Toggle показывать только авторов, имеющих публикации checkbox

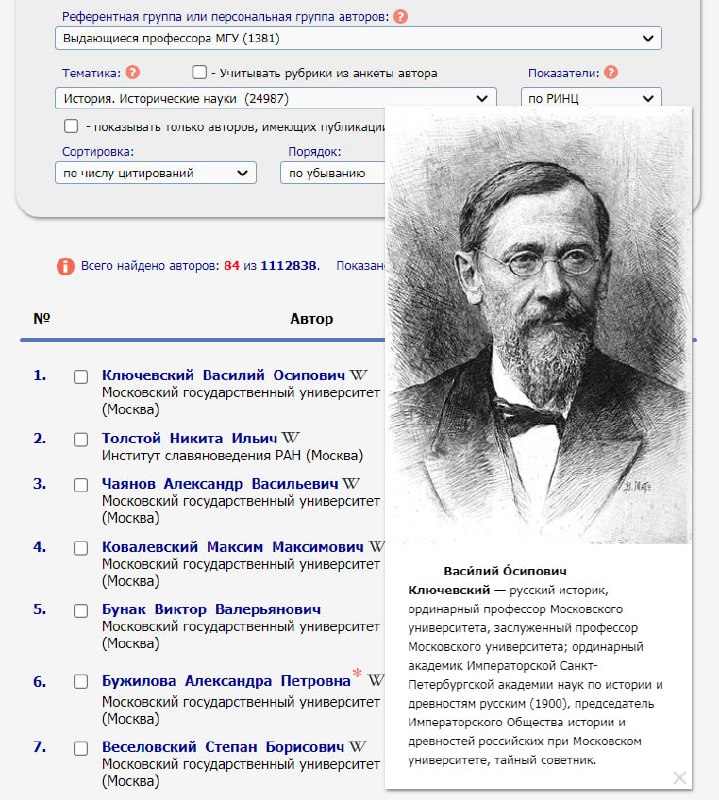click(x=71, y=126)
